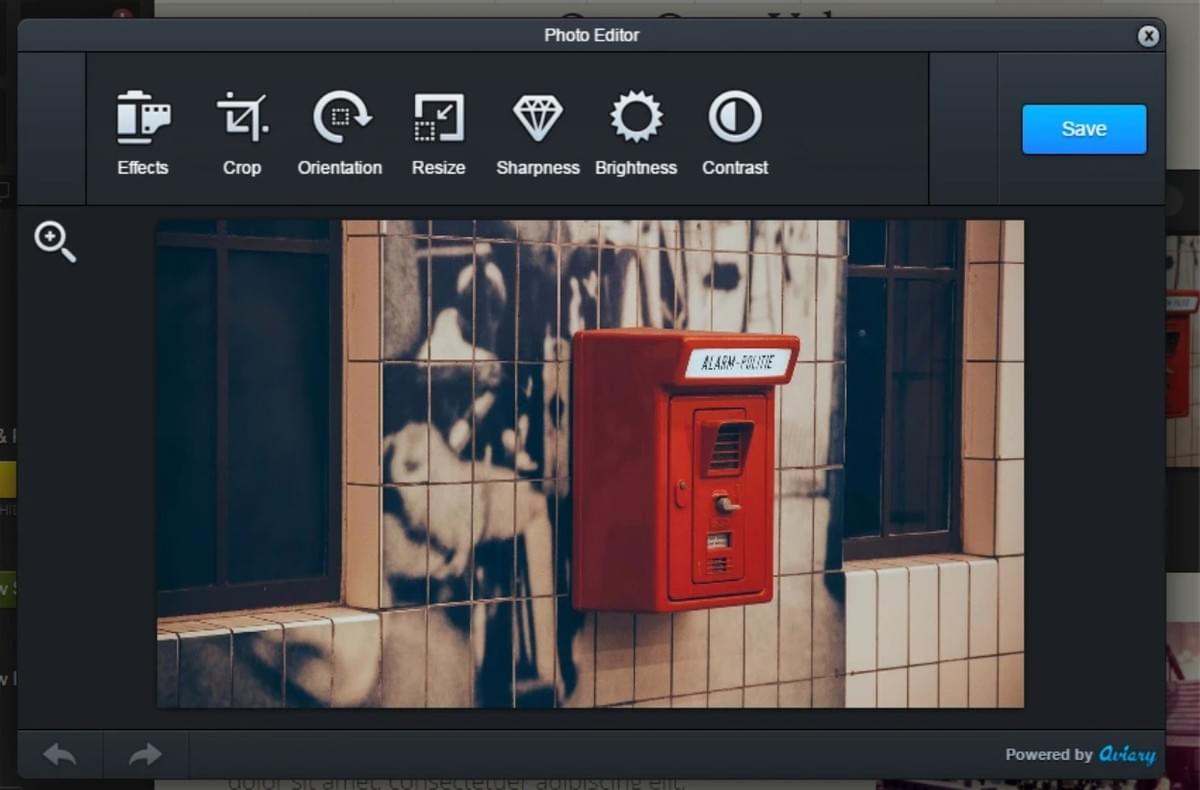Adjust Brightness with the sun icon
Image resolution: width=1200 pixels, height=790 pixels.
(x=636, y=132)
